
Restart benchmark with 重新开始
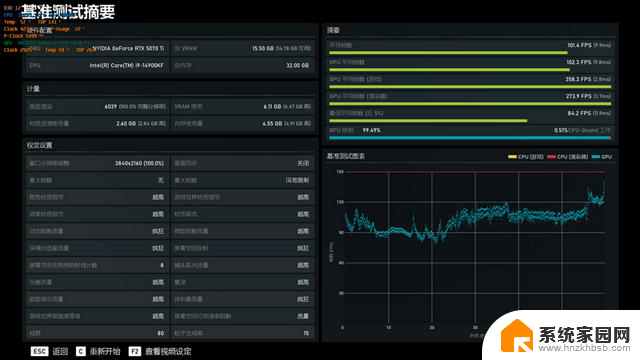(x=105, y=351)
